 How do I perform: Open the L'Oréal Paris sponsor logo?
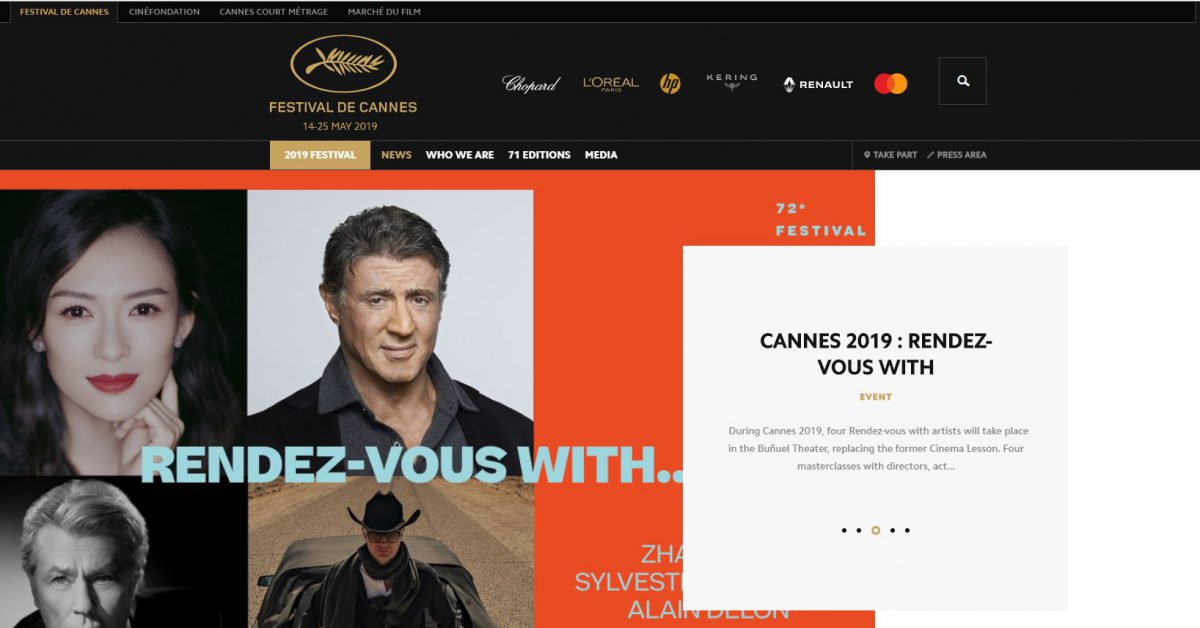click(x=610, y=84)
